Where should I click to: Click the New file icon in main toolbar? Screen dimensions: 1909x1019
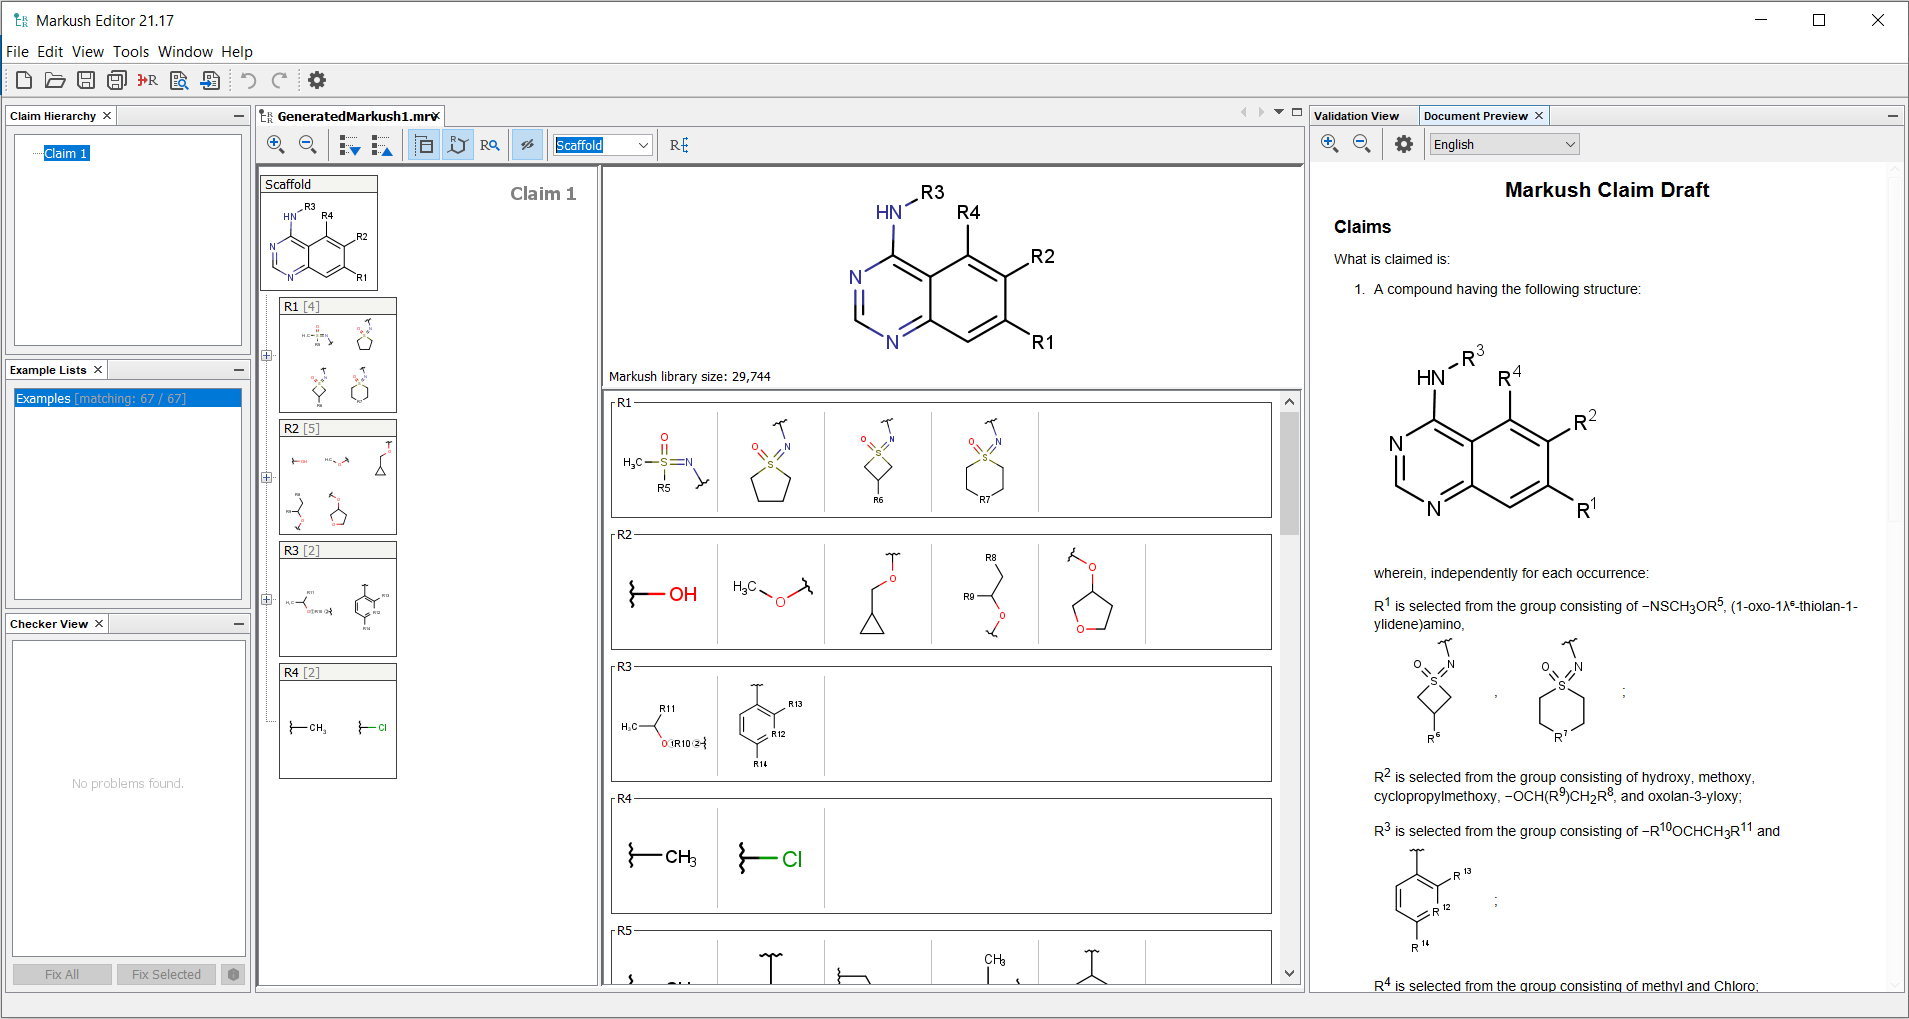[x=24, y=80]
